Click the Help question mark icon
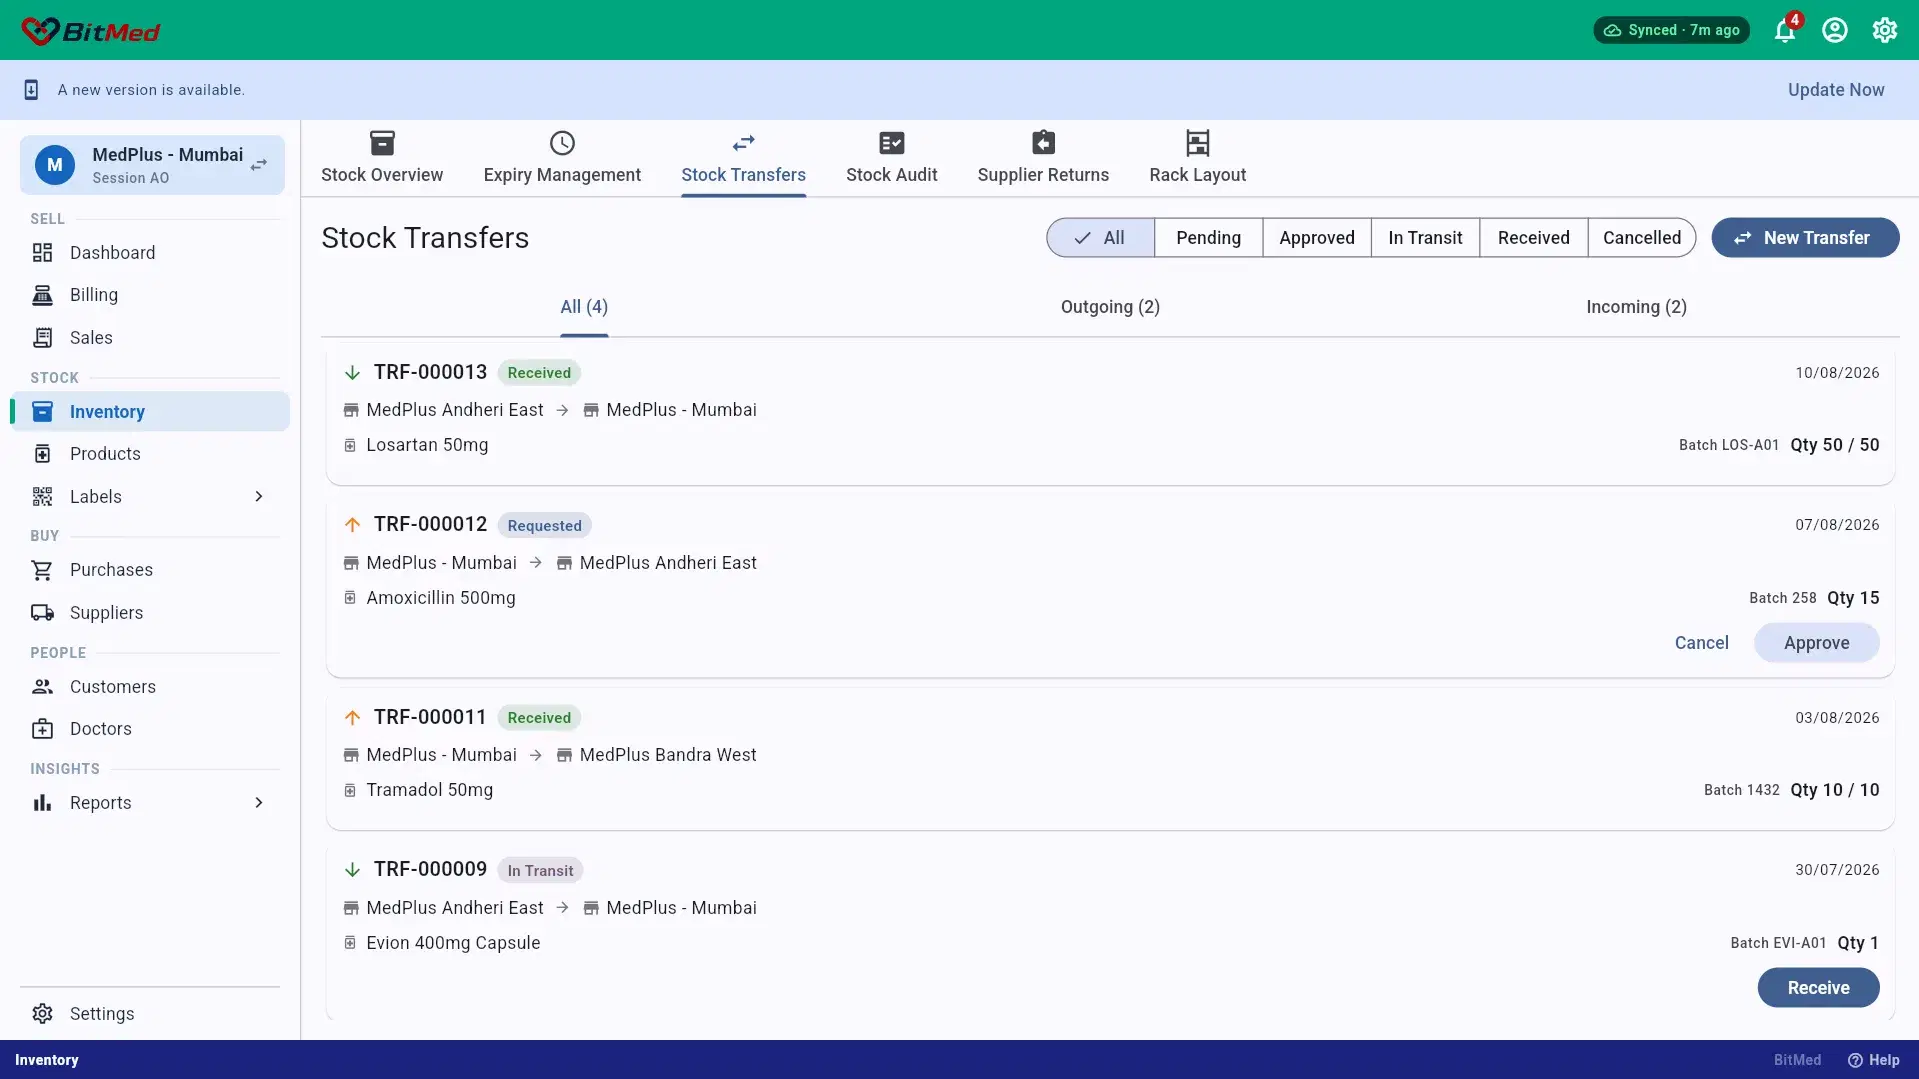The width and height of the screenshot is (1919, 1079). 1855,1060
